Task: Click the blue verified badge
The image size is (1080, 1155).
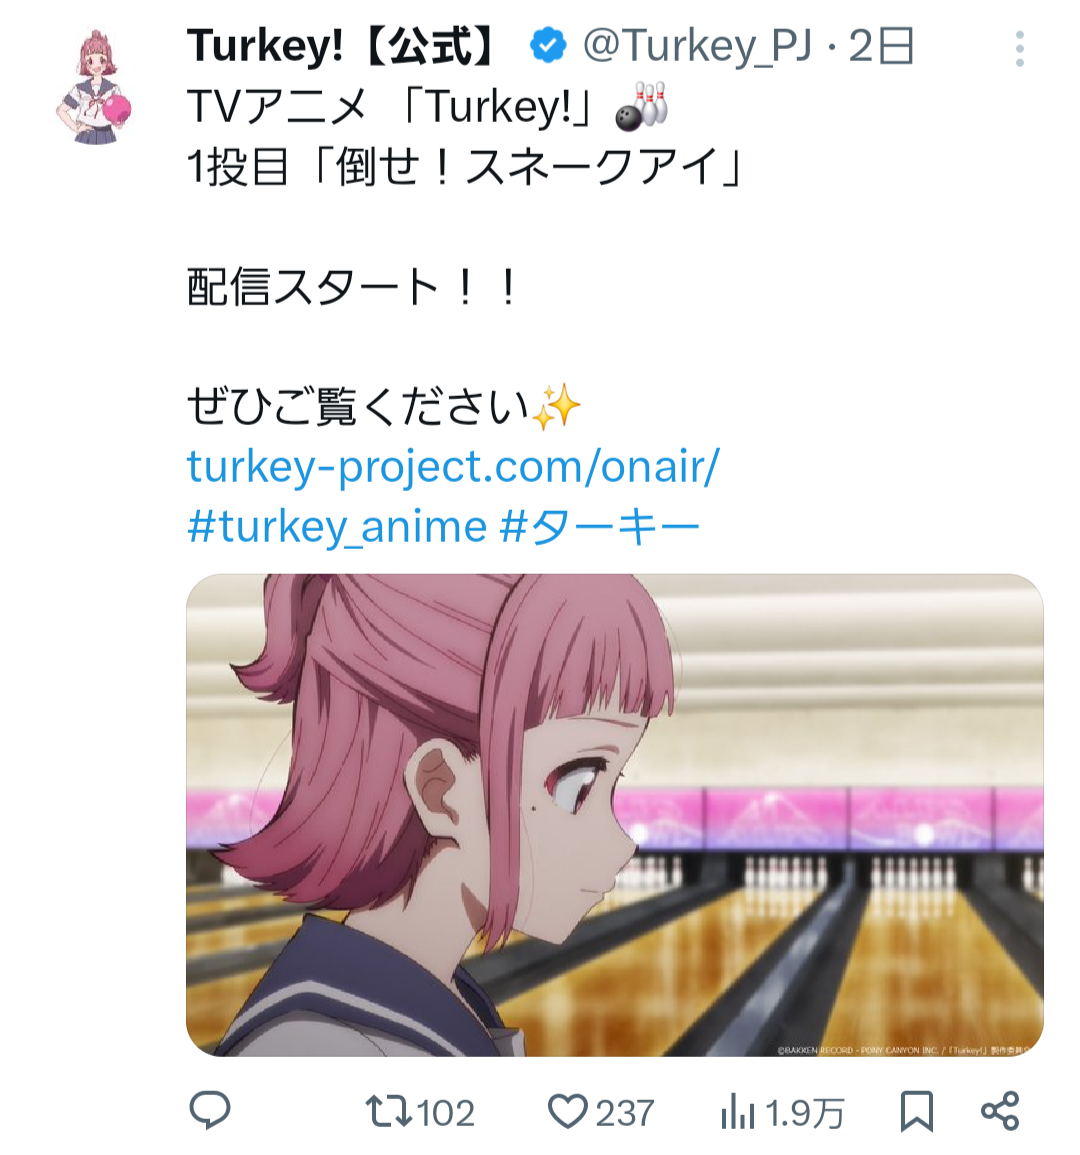Action: (x=548, y=46)
